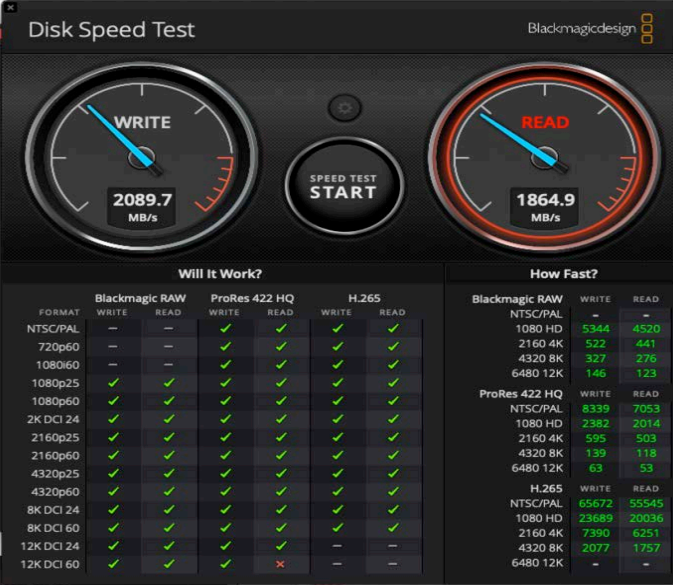The height and width of the screenshot is (585, 673).
Task: Click the write speed value 2089.7
Action: tap(142, 200)
